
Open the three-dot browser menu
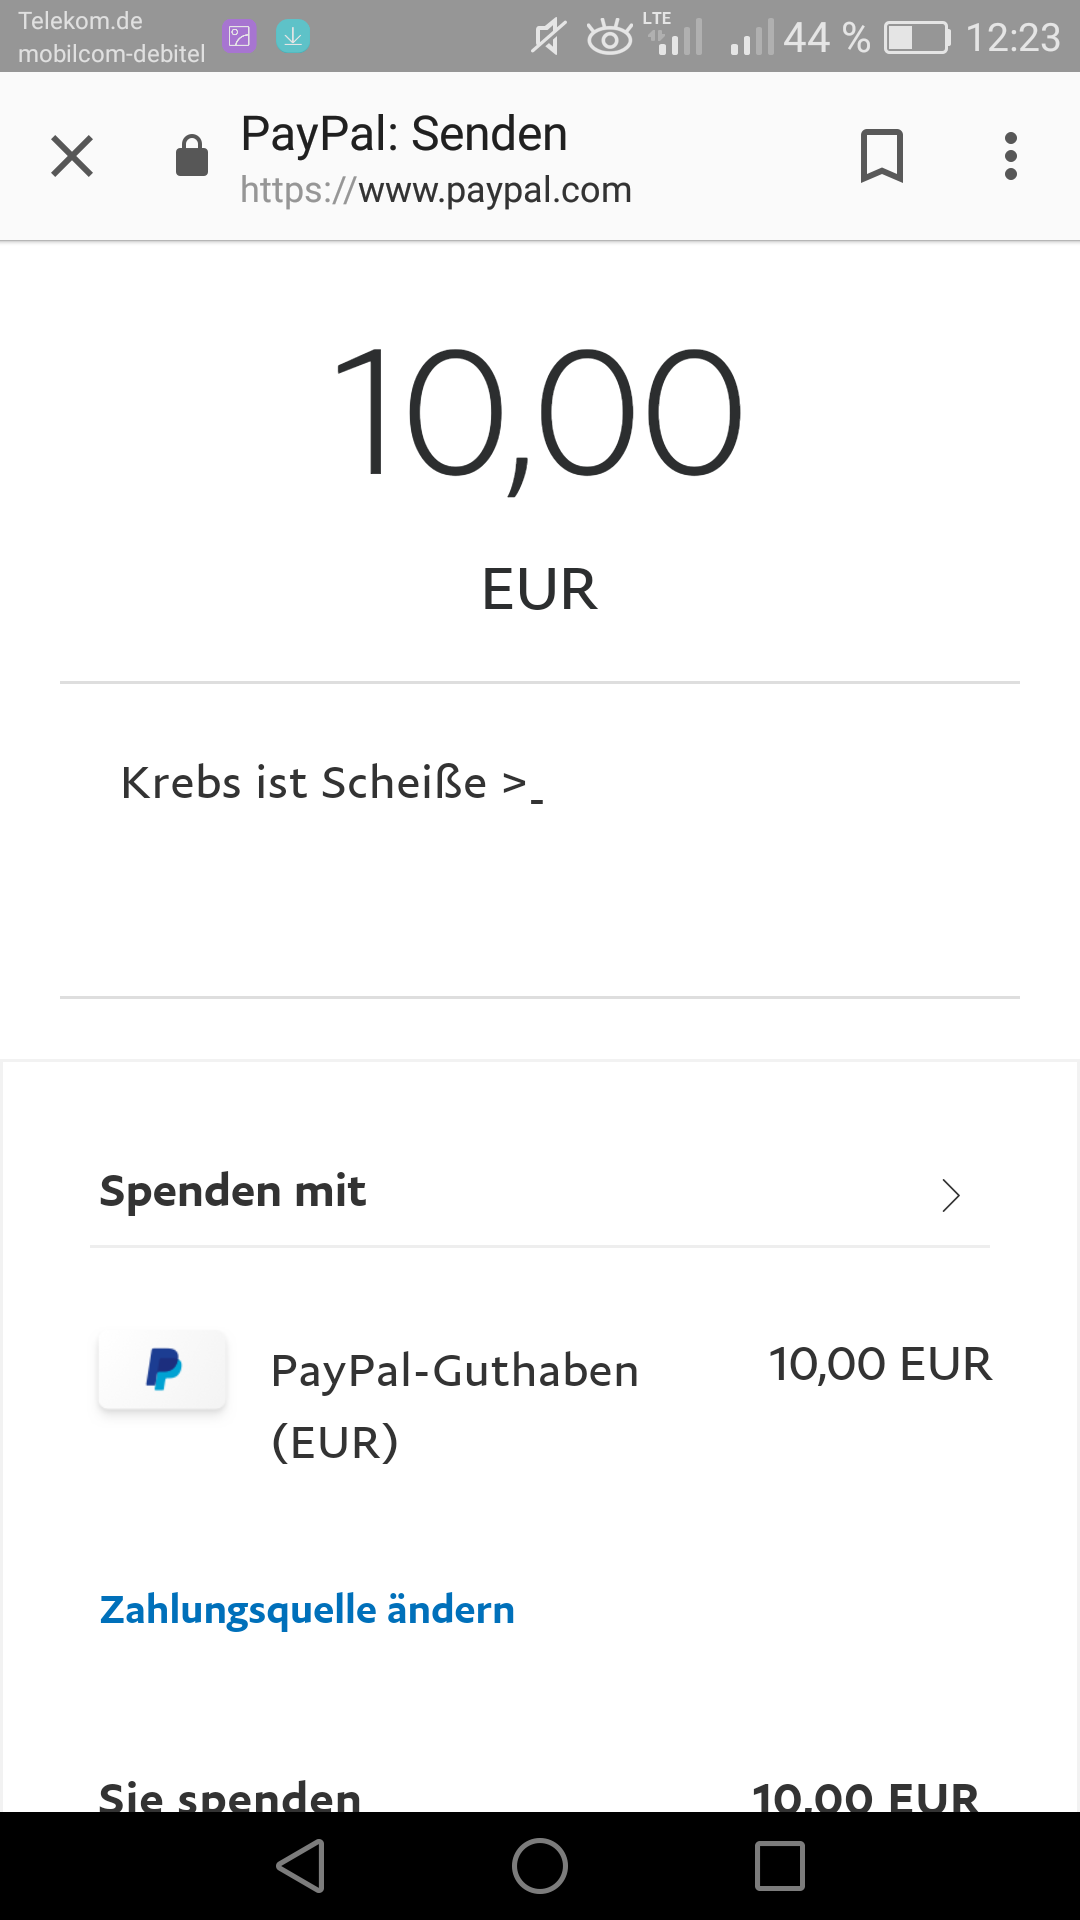point(1011,156)
